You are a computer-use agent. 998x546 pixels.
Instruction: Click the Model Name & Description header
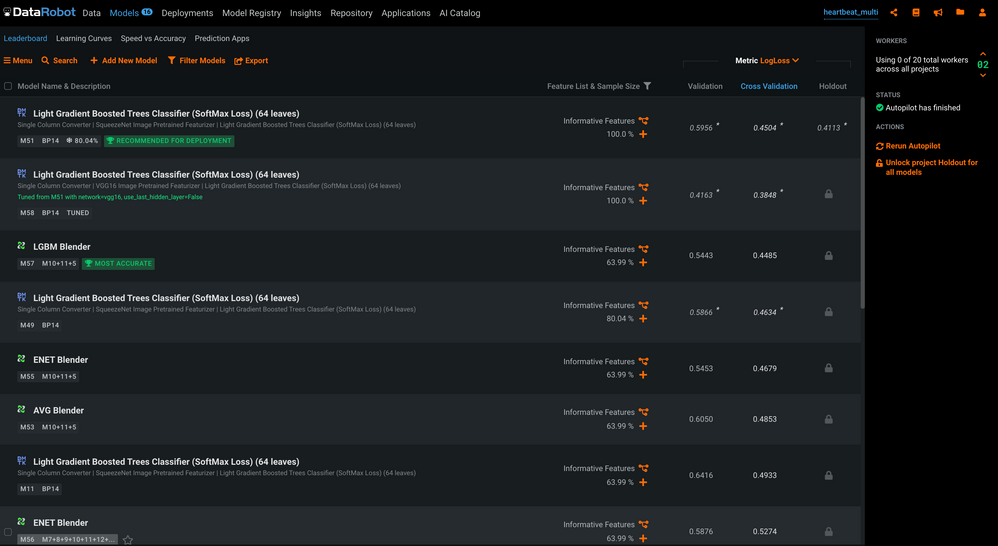[x=64, y=86]
